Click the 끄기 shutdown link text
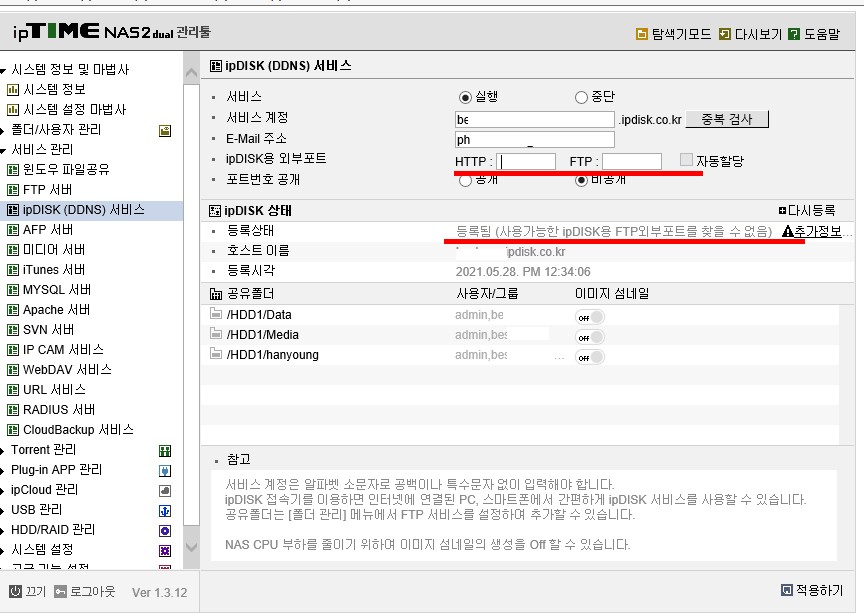This screenshot has height=614, width=864. click(x=36, y=591)
